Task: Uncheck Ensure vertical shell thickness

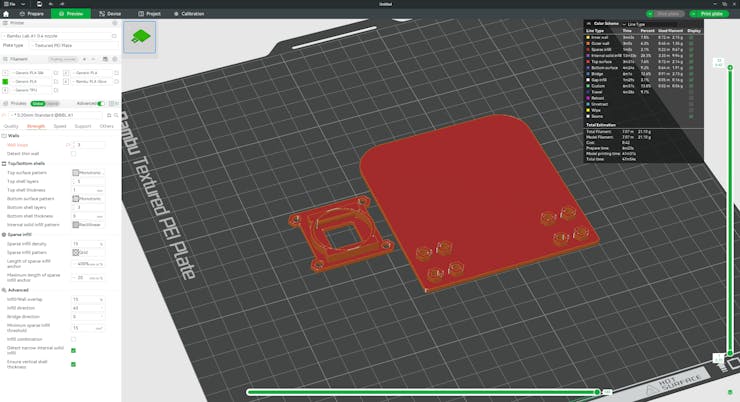Action: pos(73,364)
